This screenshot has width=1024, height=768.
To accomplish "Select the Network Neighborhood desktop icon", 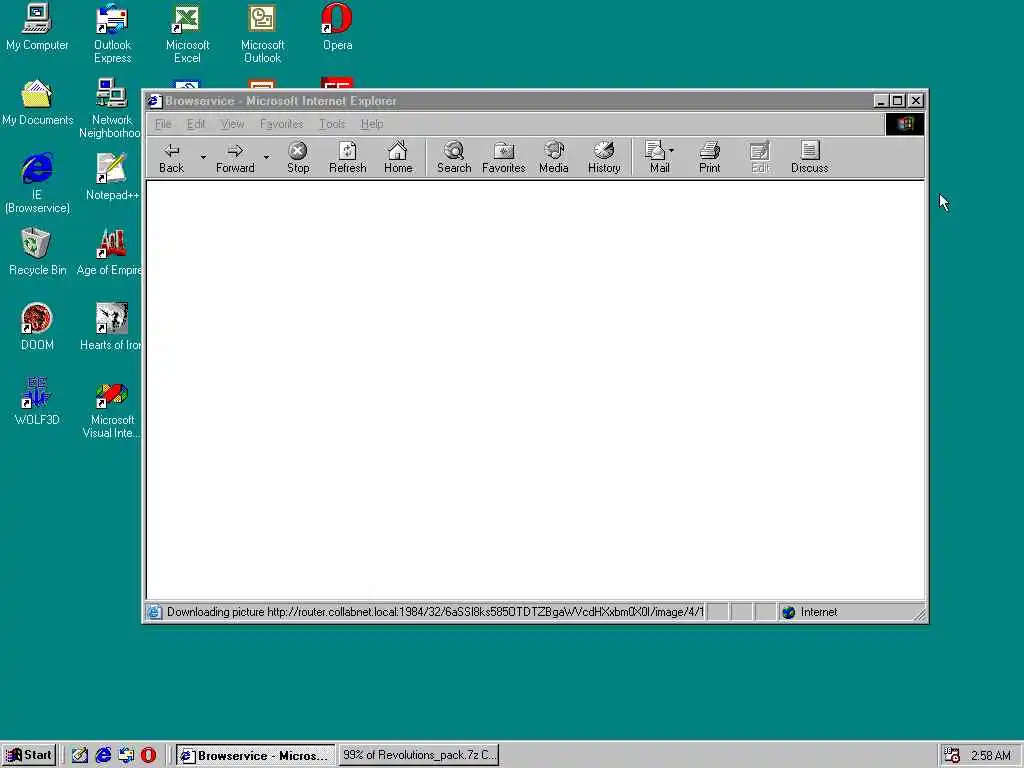I will (110, 108).
